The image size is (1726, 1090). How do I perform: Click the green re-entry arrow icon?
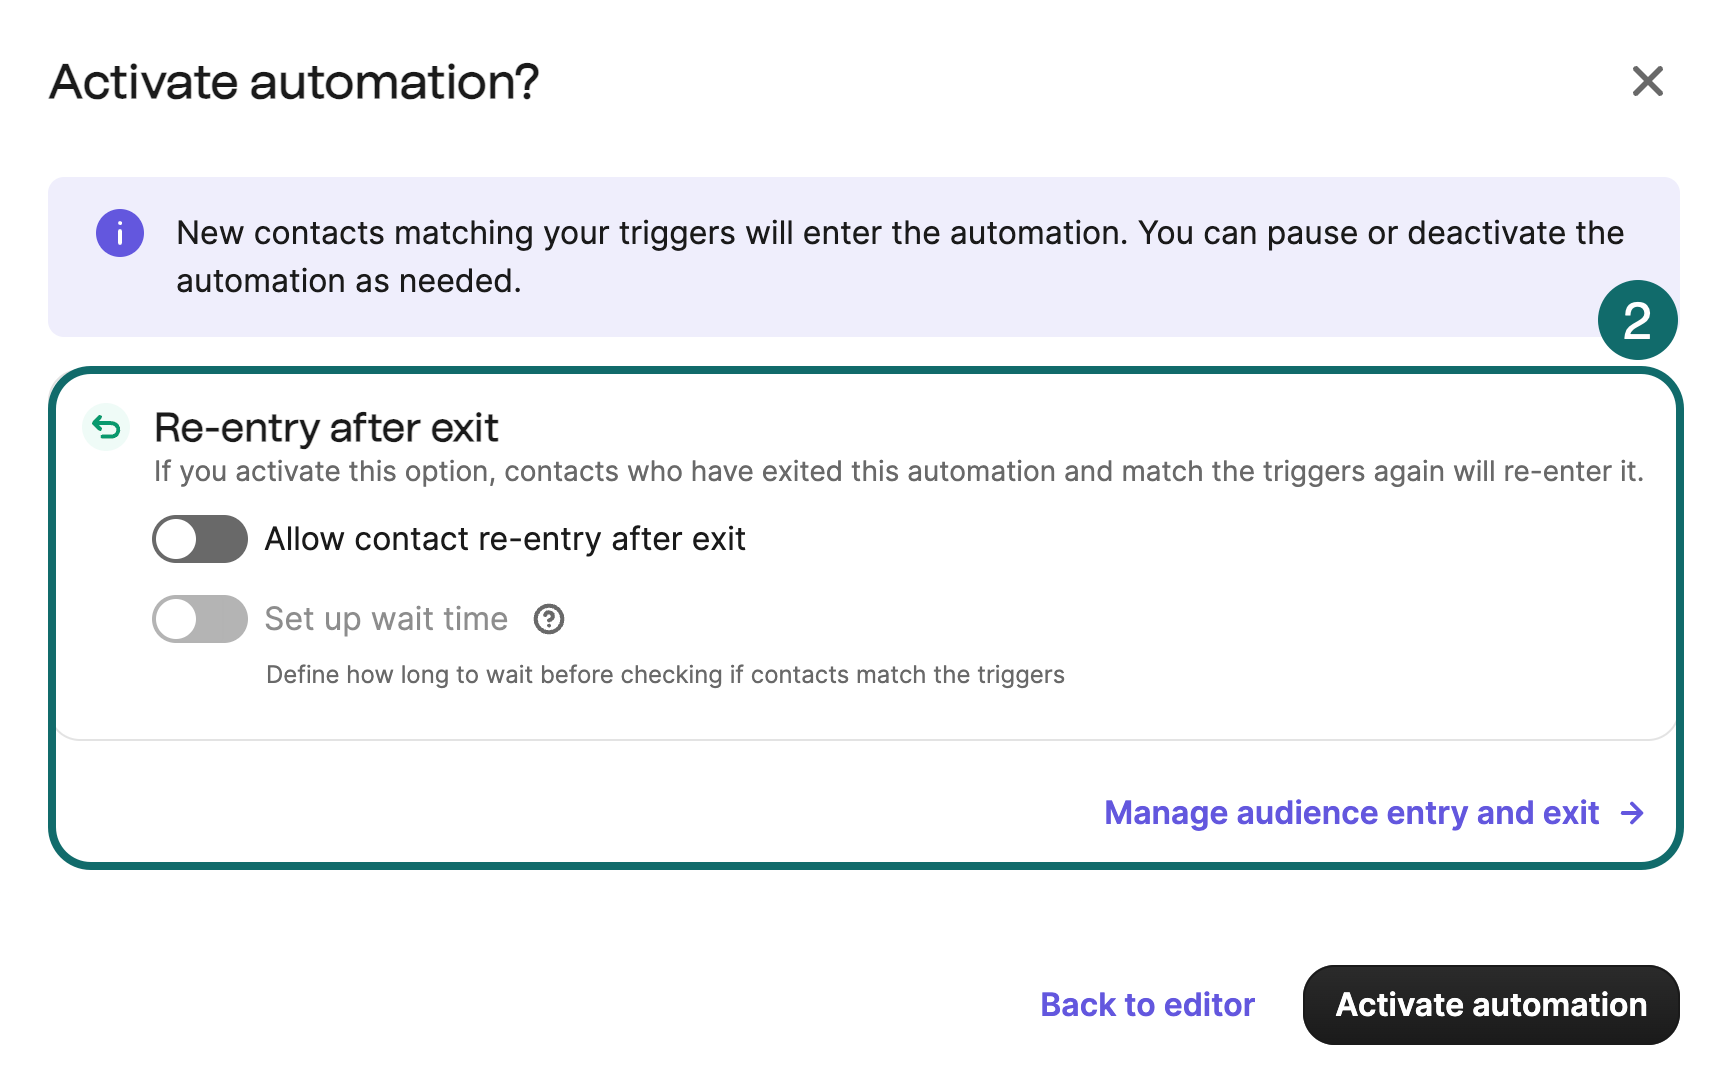tap(106, 428)
